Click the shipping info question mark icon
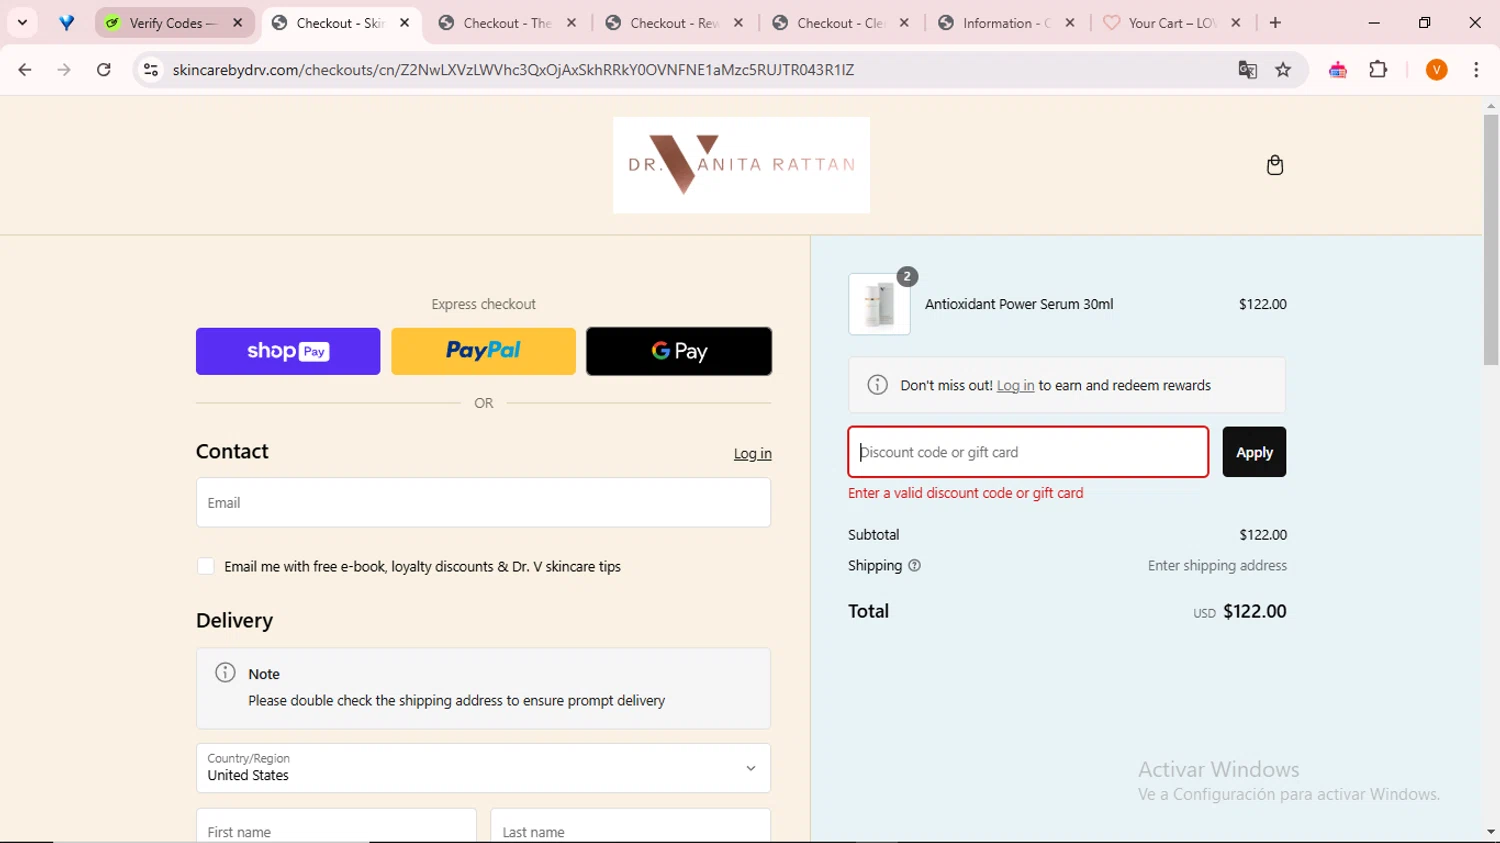This screenshot has width=1500, height=843. point(914,566)
